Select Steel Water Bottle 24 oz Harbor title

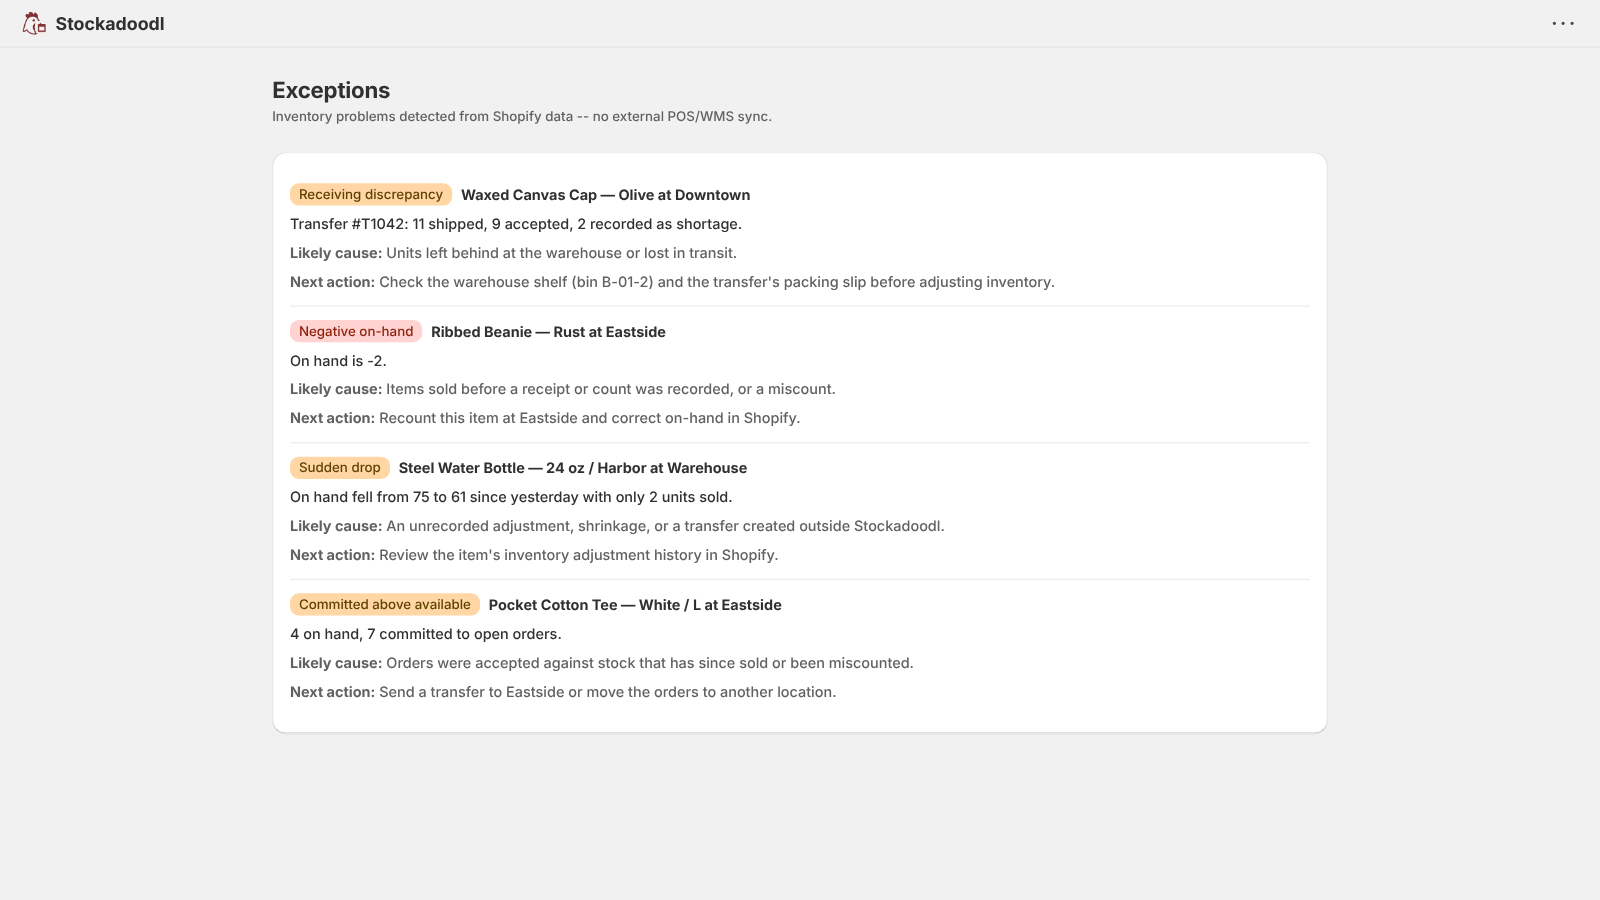(573, 468)
